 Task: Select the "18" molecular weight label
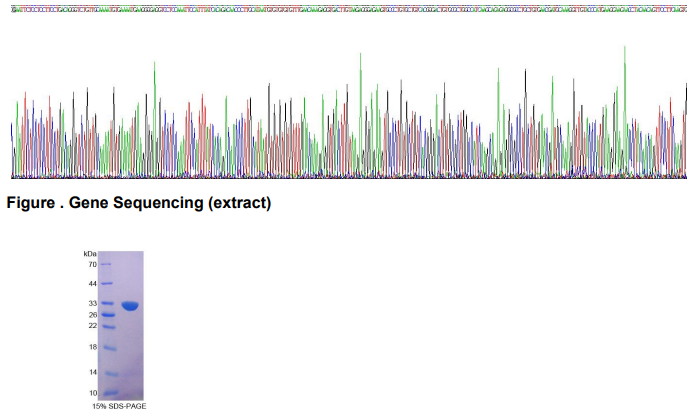click(93, 347)
